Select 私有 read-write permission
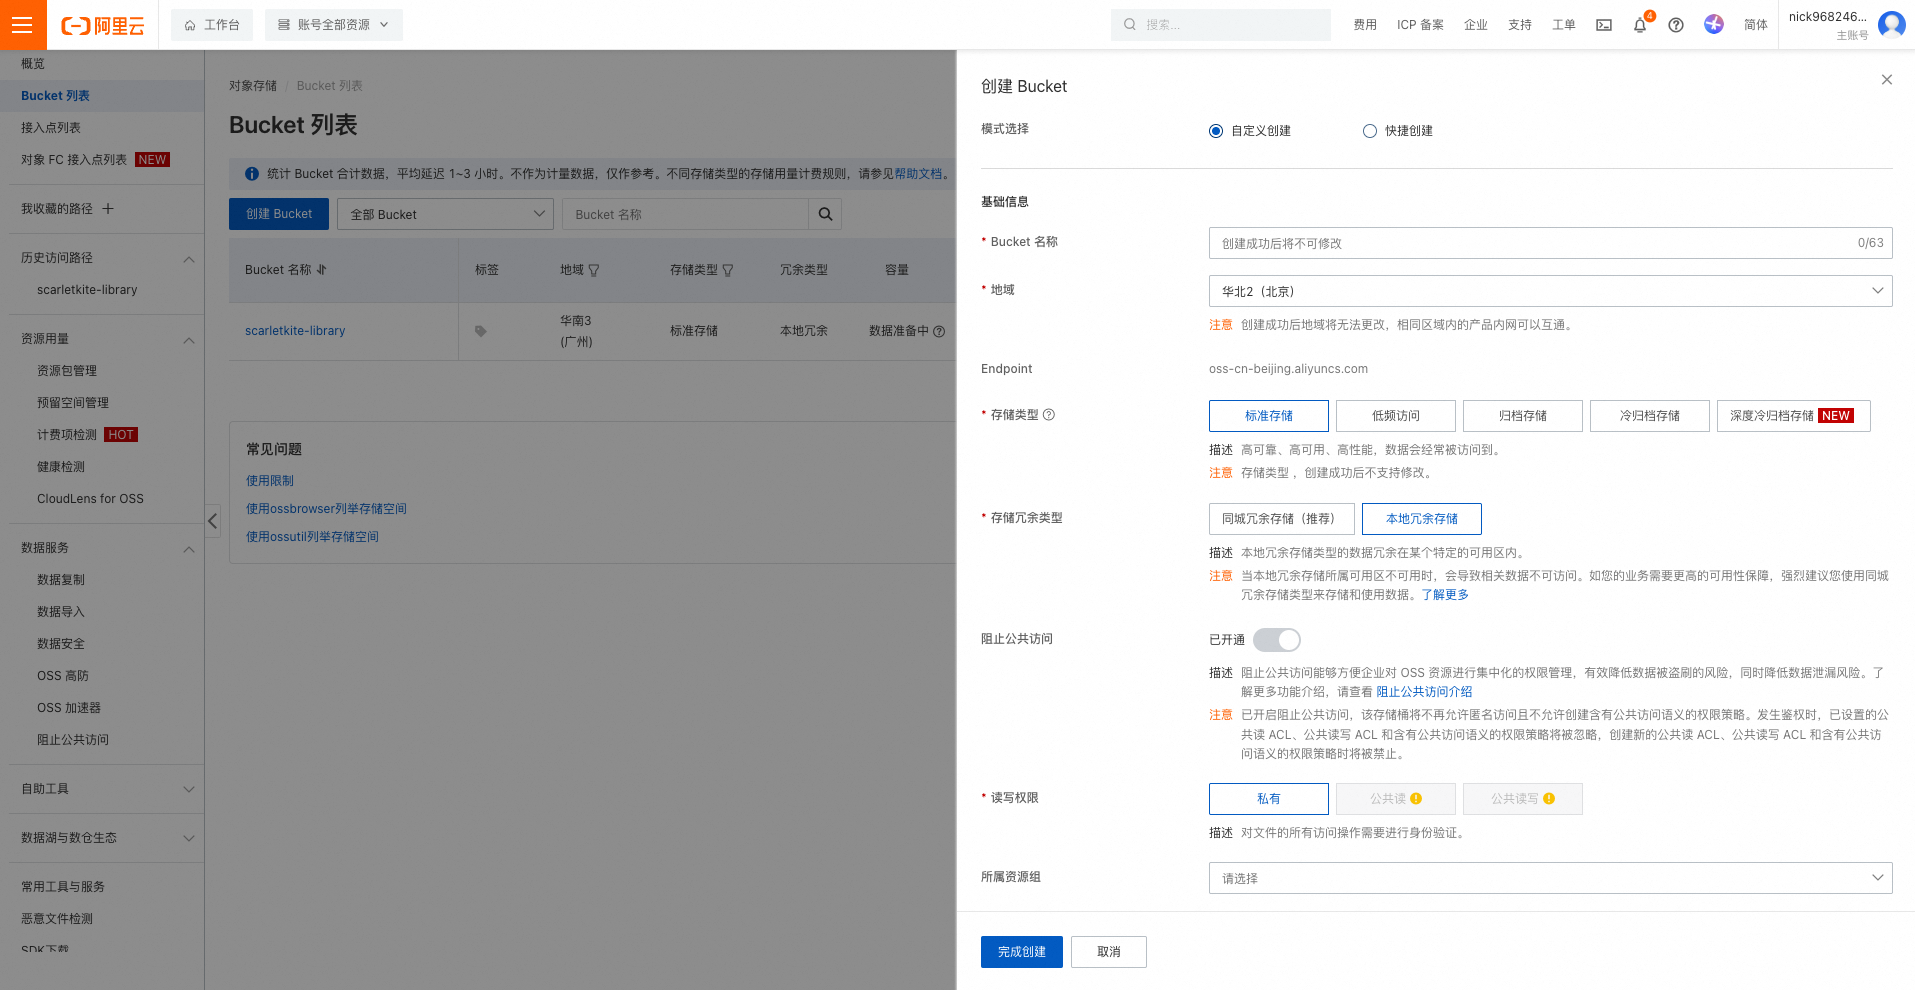 [1269, 799]
